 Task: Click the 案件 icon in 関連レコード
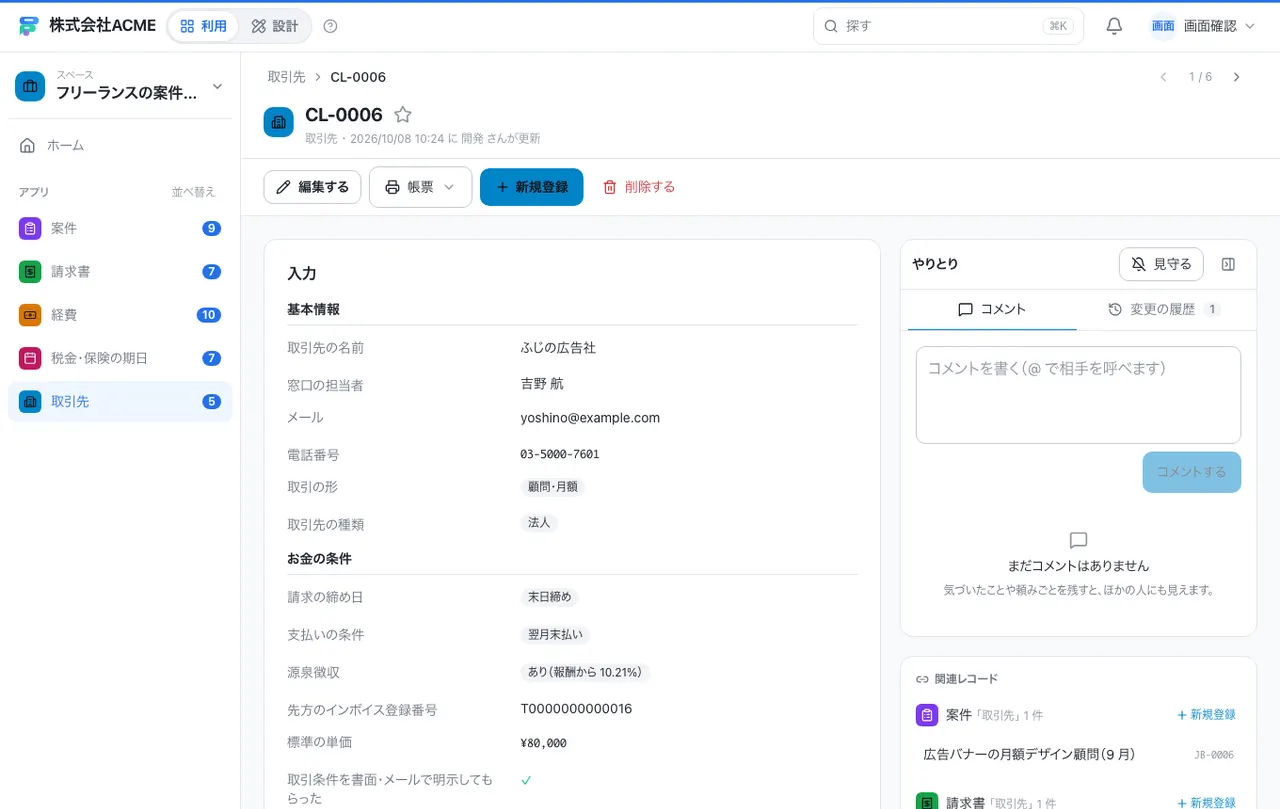pyautogui.click(x=927, y=715)
